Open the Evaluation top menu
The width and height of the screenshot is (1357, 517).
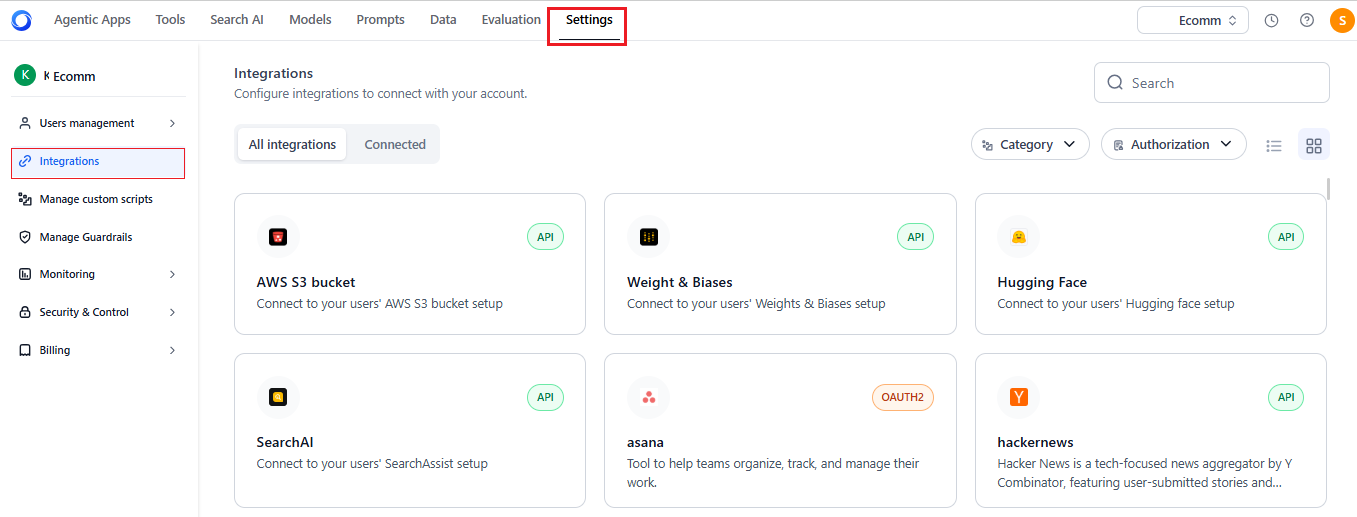coord(511,20)
